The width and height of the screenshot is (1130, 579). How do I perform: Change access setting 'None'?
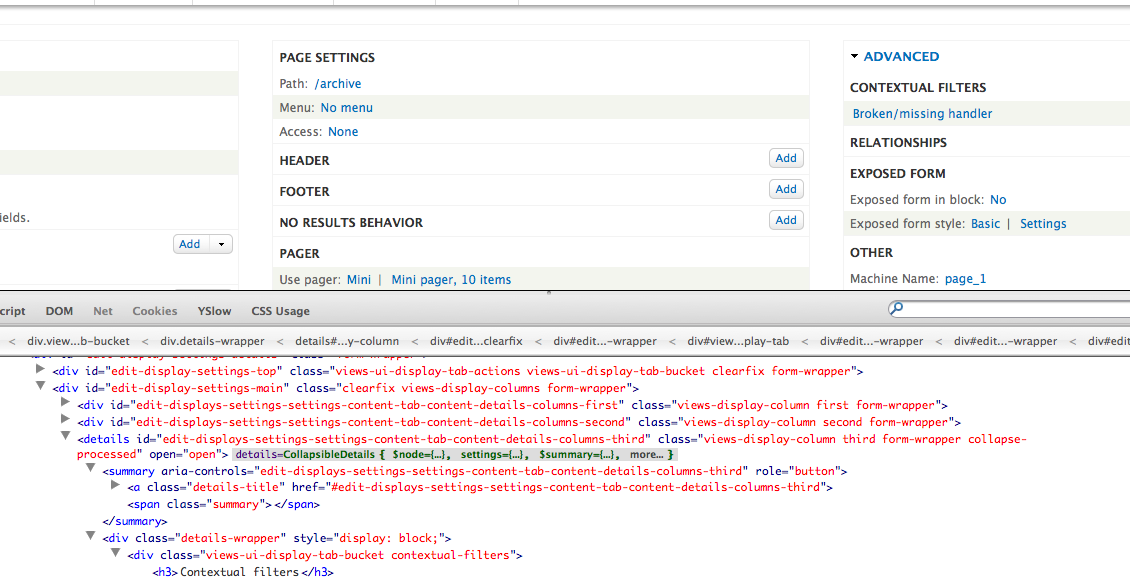tap(343, 132)
